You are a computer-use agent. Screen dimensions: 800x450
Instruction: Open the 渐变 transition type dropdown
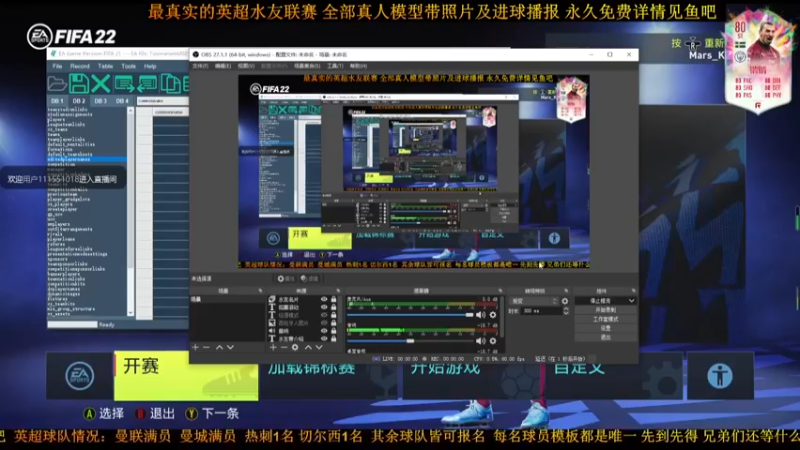pyautogui.click(x=534, y=301)
